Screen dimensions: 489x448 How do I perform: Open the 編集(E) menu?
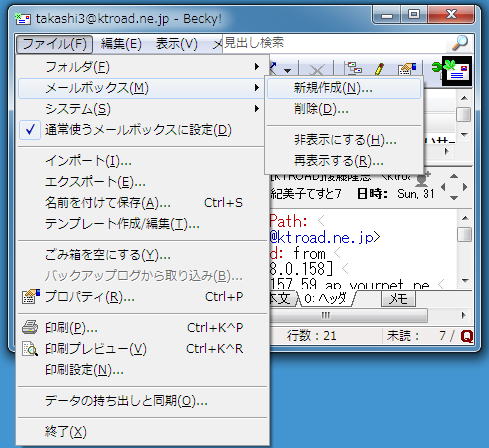coord(121,44)
